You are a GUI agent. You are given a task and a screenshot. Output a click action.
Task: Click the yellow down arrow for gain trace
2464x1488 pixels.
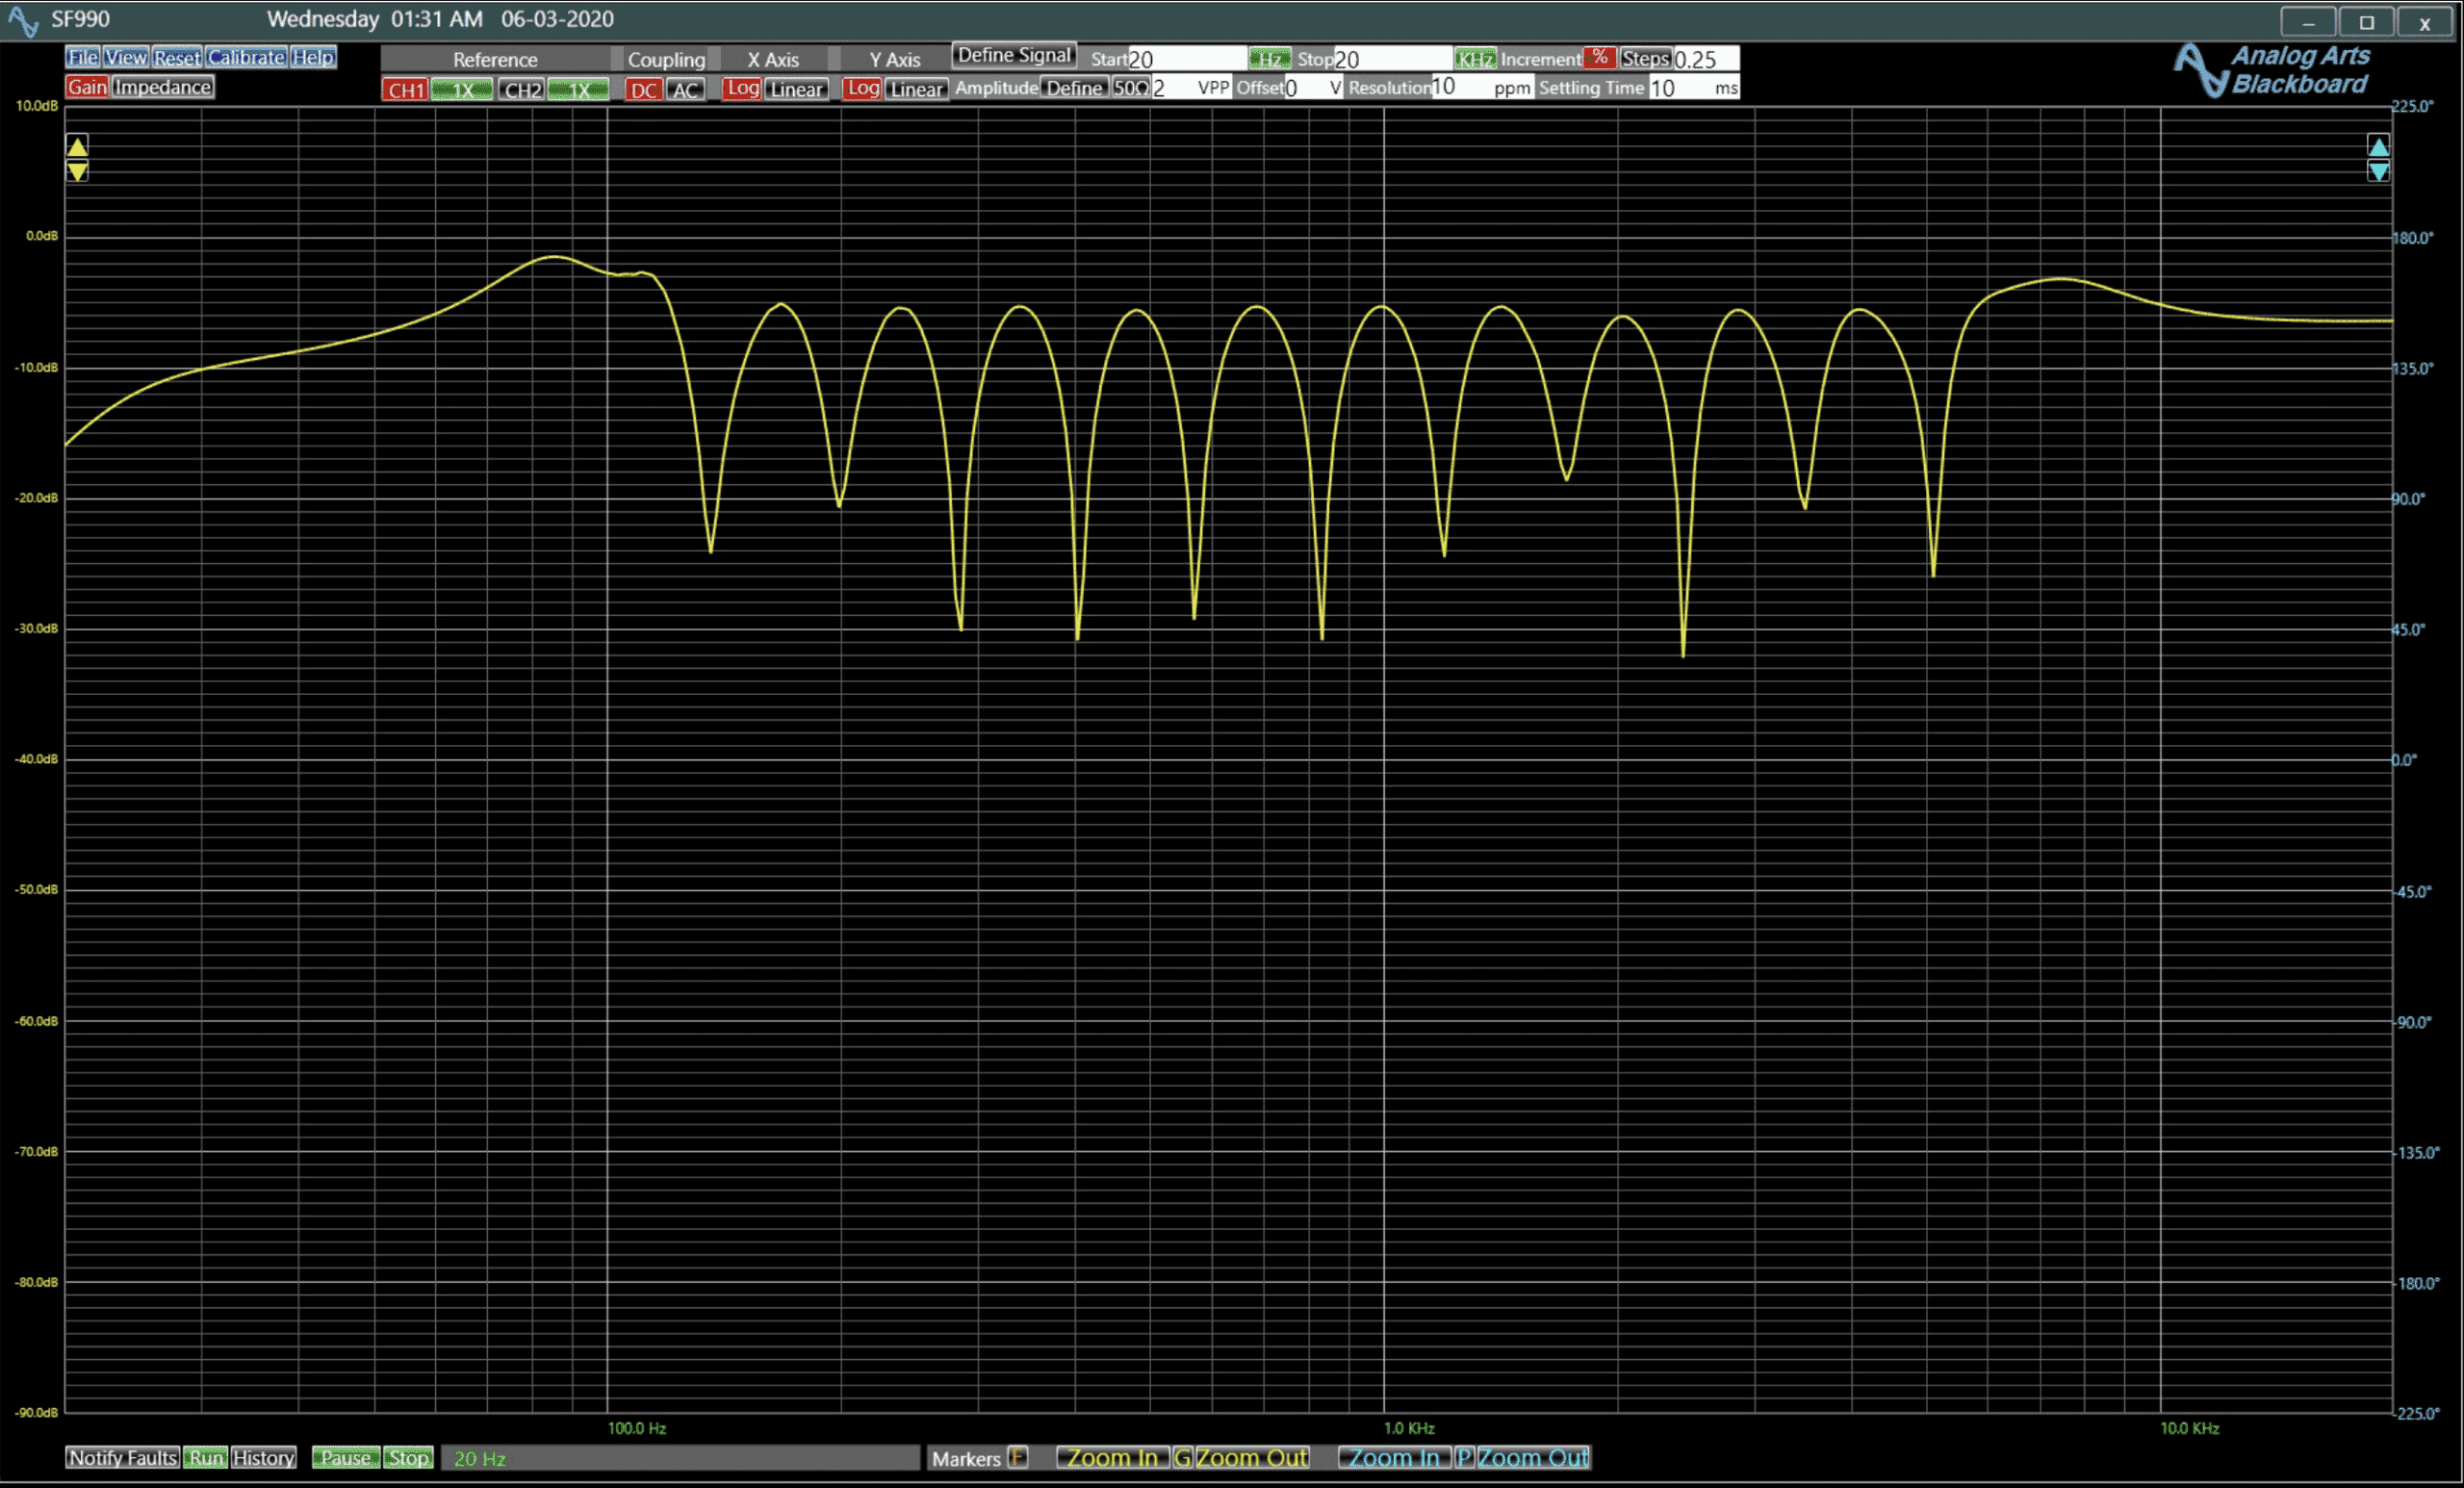coord(77,171)
